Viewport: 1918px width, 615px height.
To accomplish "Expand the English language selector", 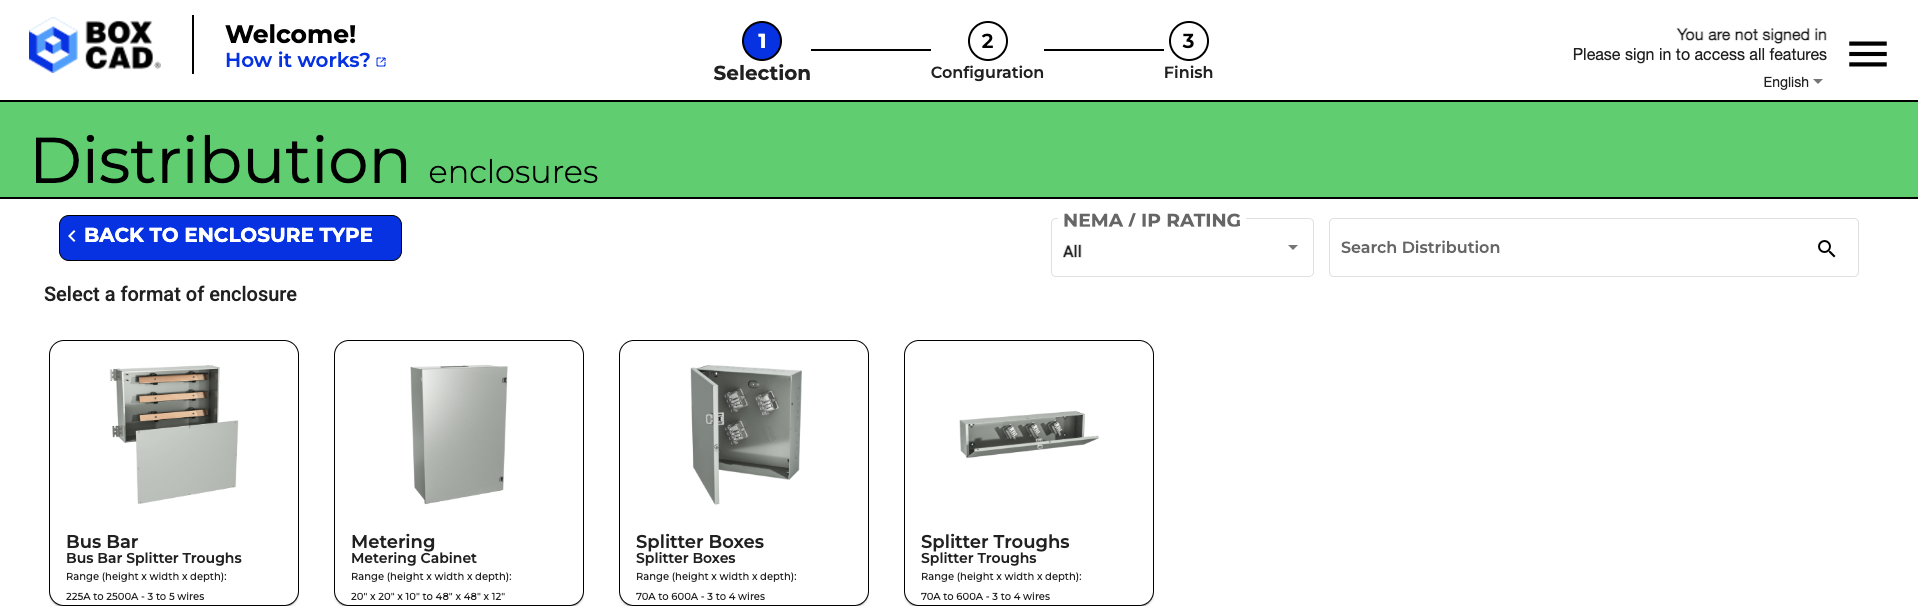I will (1792, 82).
